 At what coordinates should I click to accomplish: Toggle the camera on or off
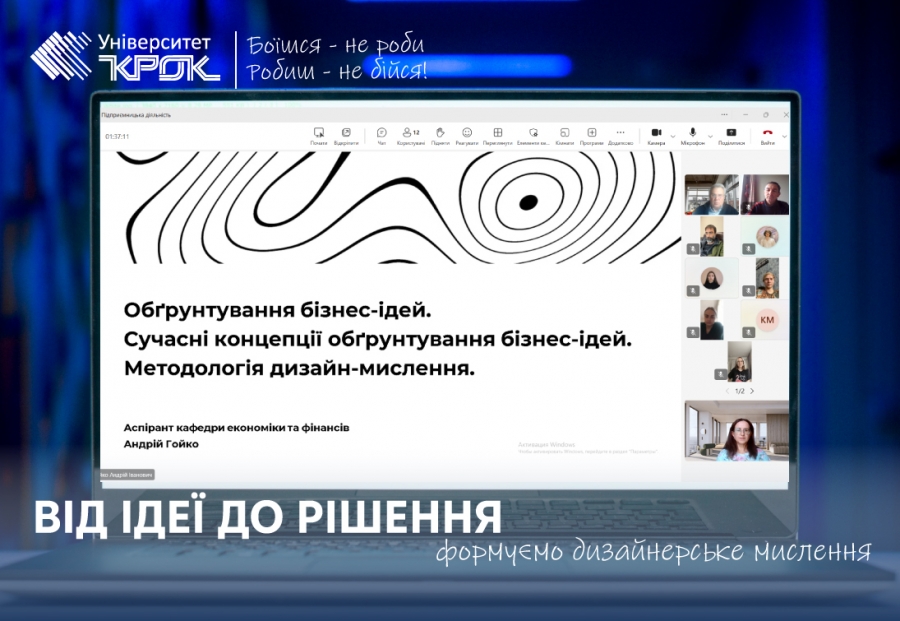[x=656, y=133]
